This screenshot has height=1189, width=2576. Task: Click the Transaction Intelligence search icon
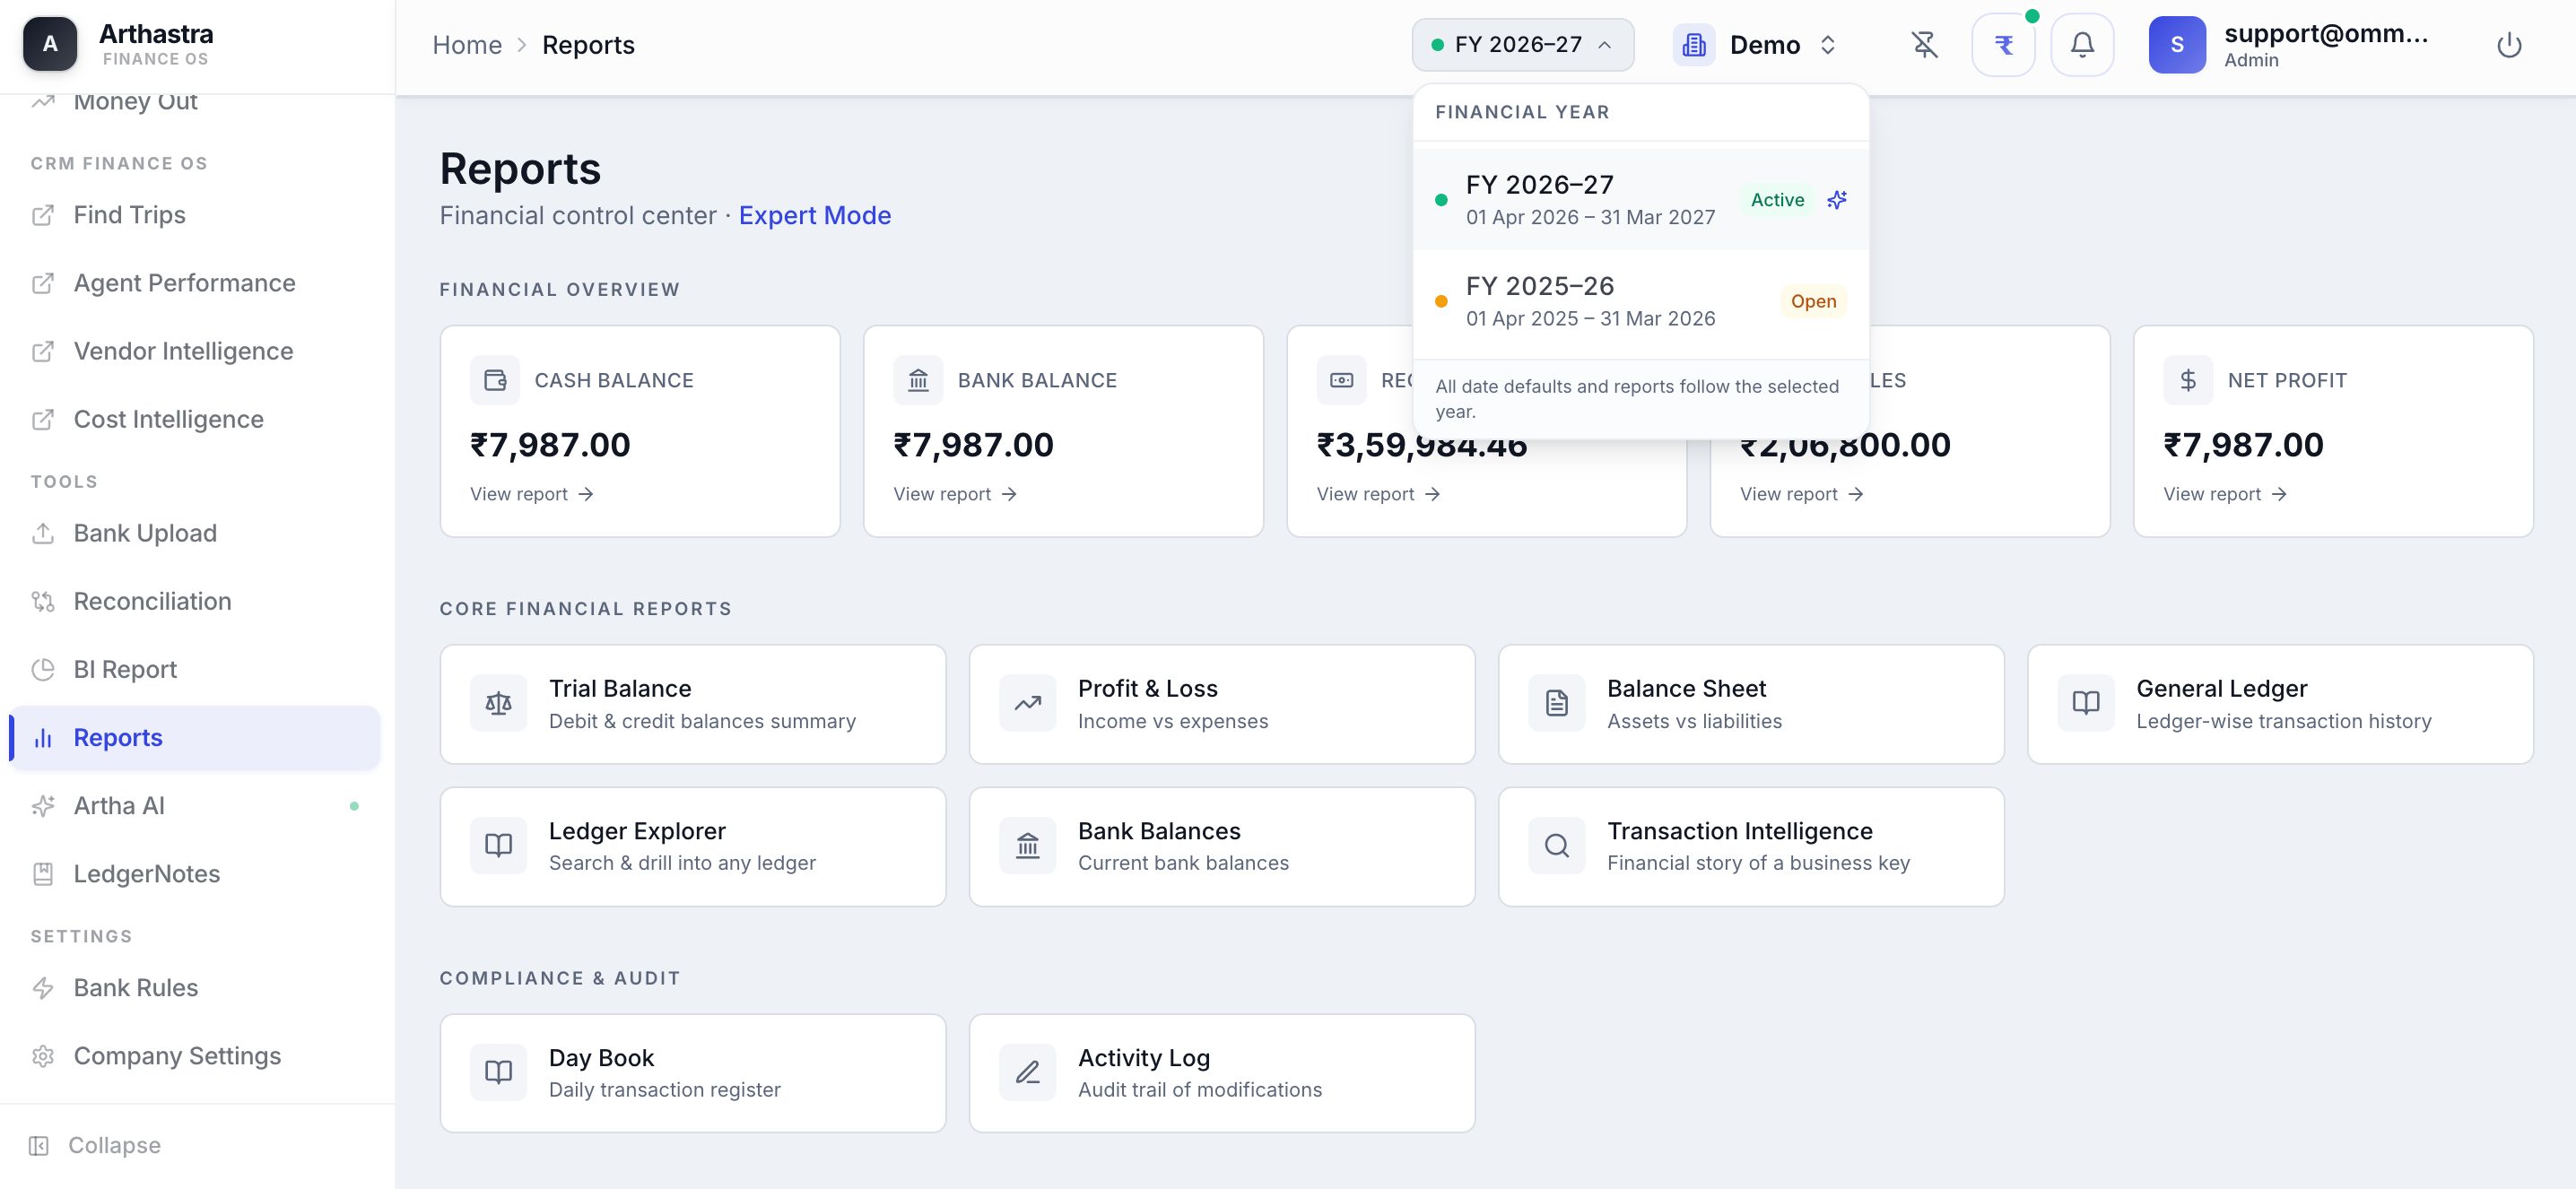point(1556,846)
